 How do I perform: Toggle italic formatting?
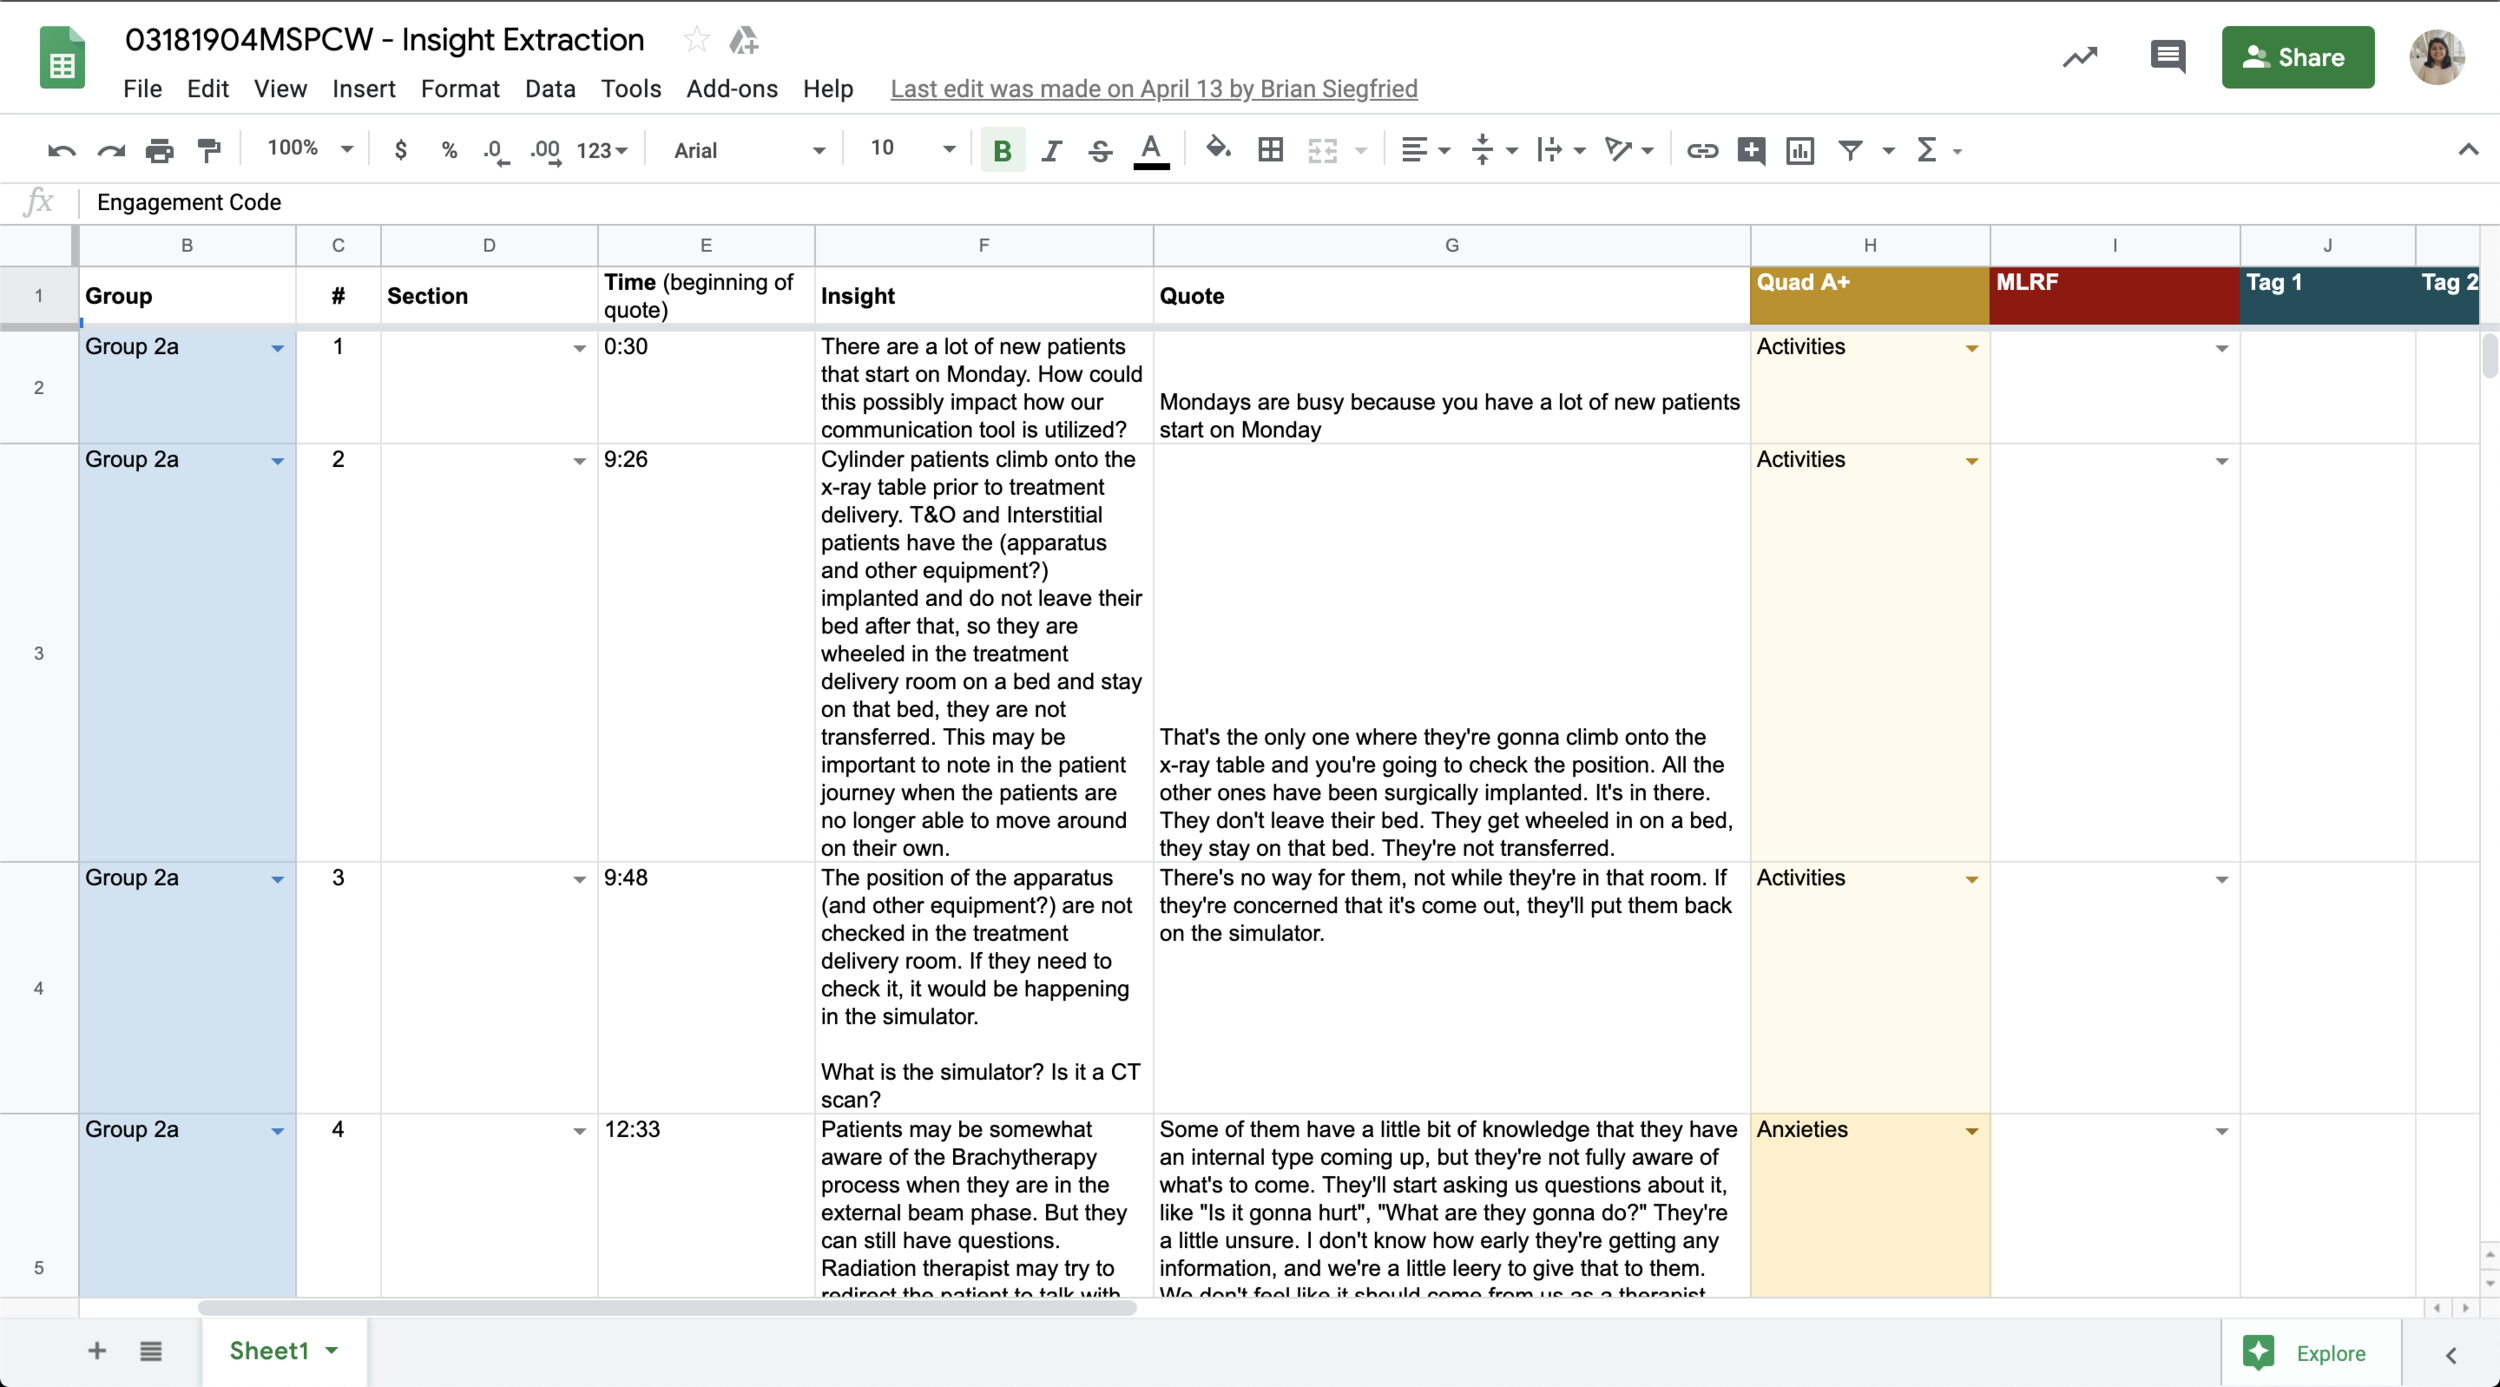tap(1051, 150)
